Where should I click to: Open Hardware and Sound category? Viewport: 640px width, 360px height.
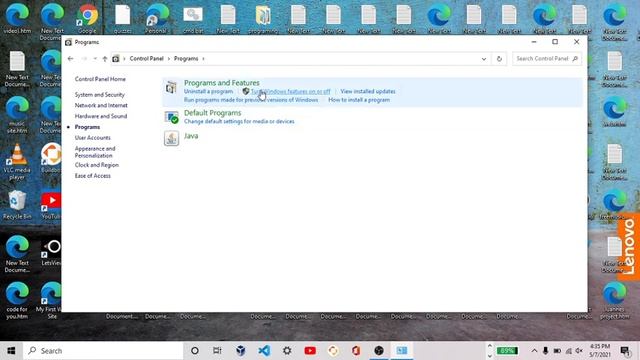click(101, 116)
